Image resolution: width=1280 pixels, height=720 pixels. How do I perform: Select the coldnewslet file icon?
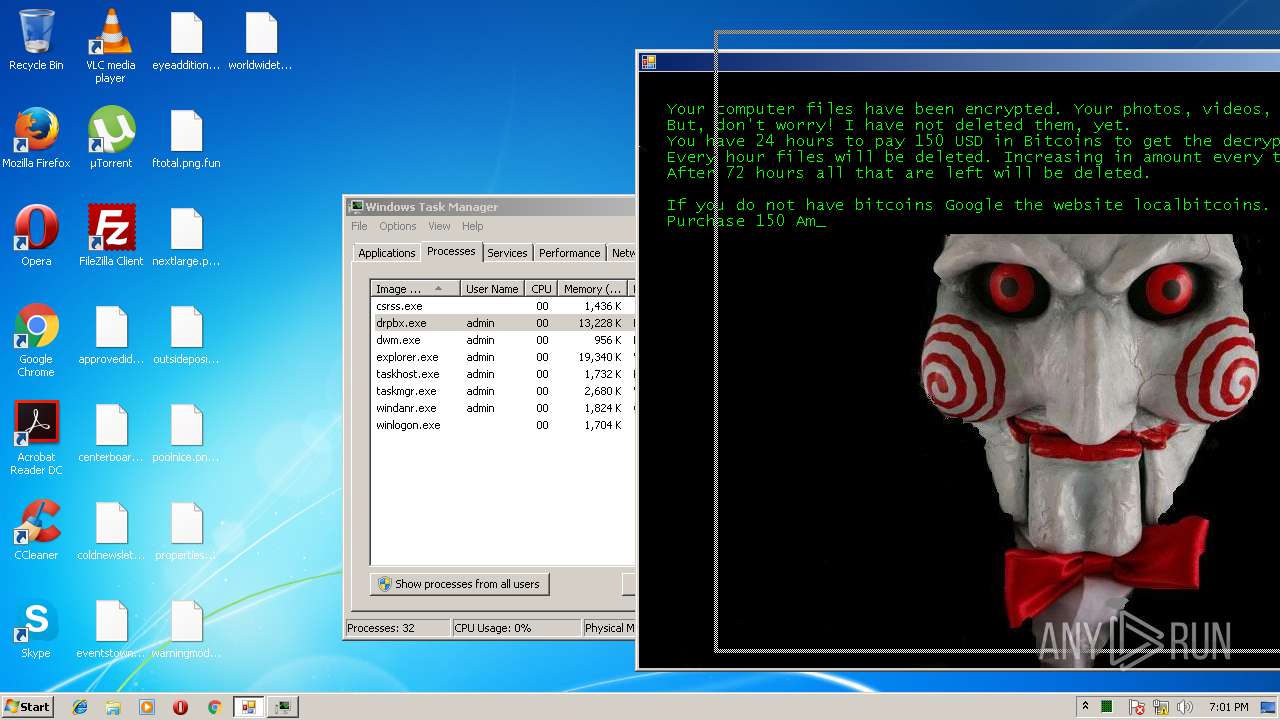[110, 530]
